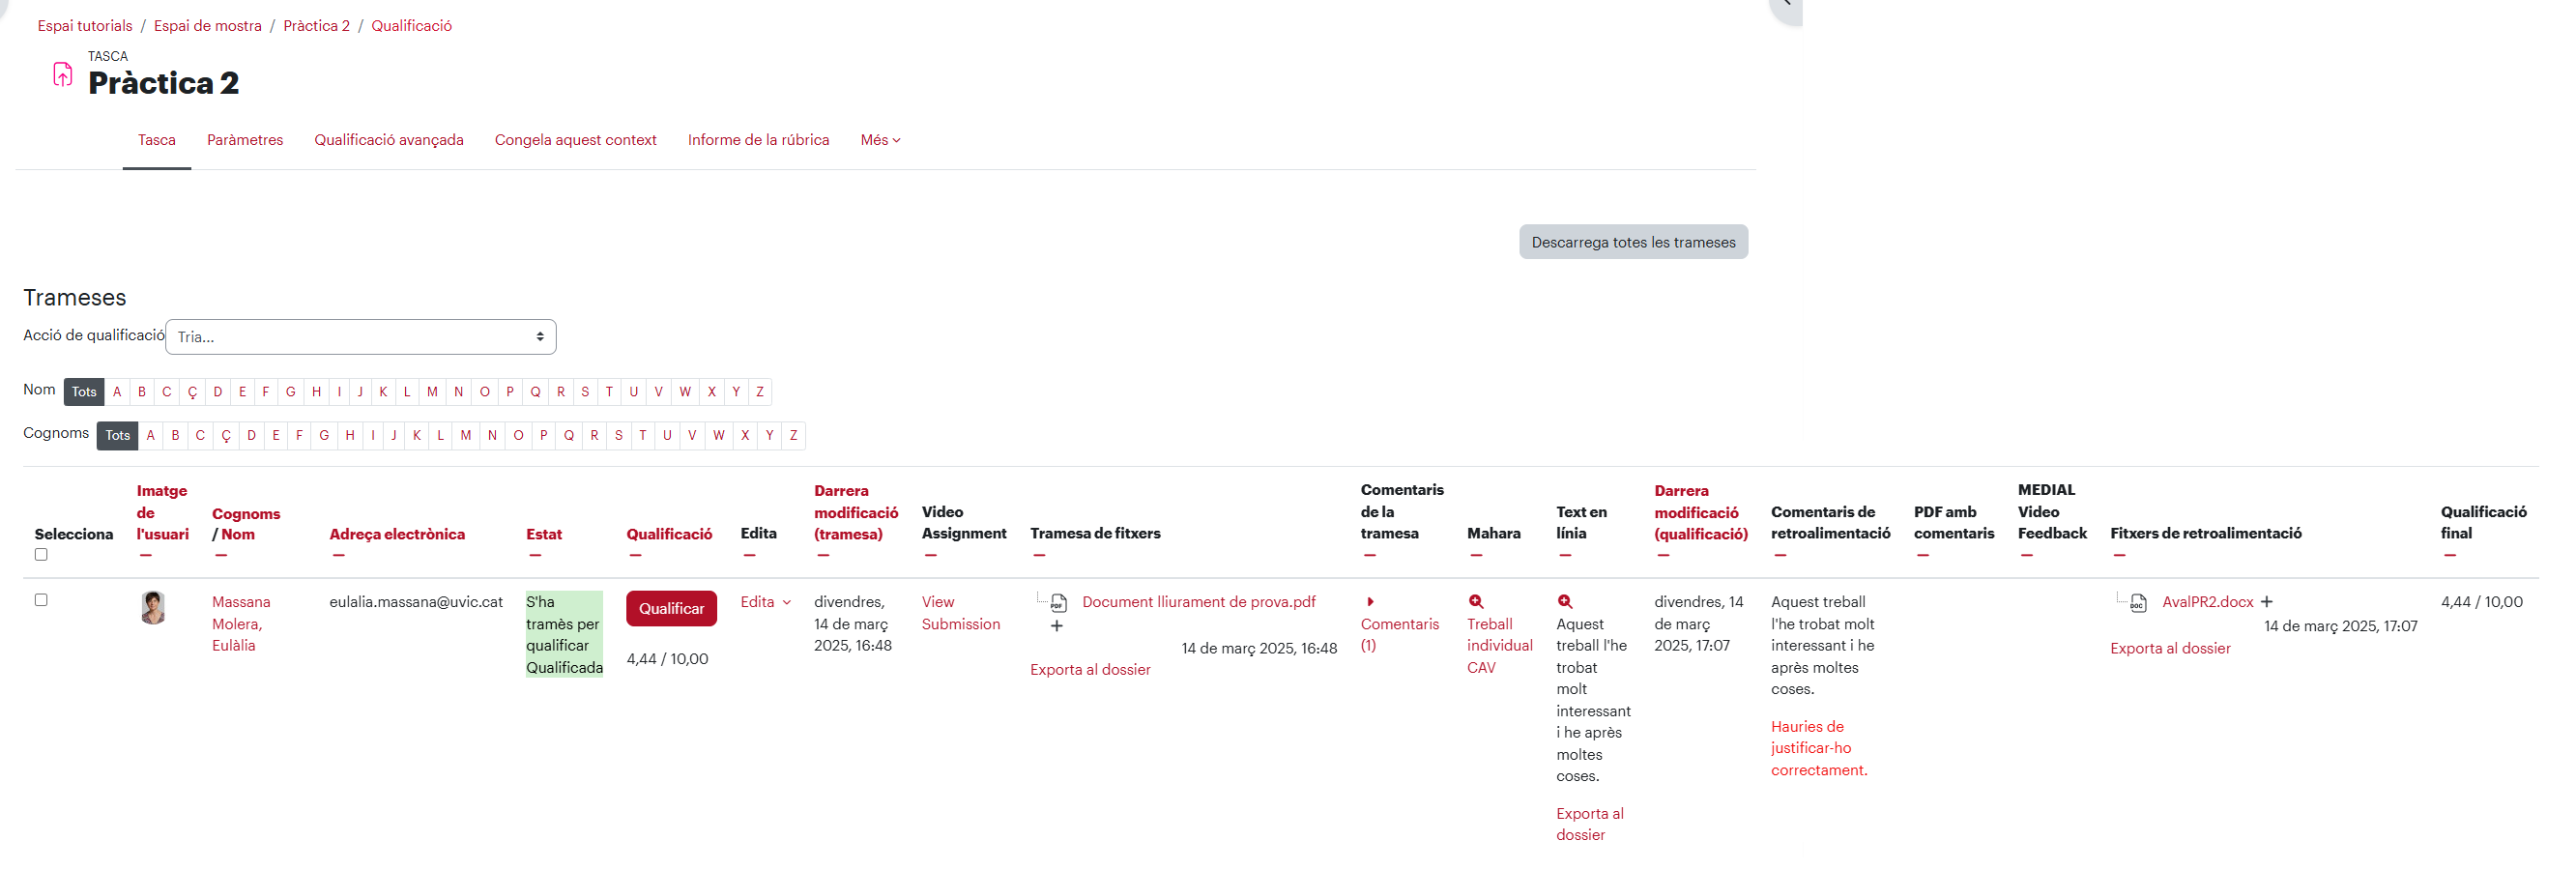Open Eulàlia Massana's profile picture
This screenshot has width=2576, height=870.
tap(153, 608)
